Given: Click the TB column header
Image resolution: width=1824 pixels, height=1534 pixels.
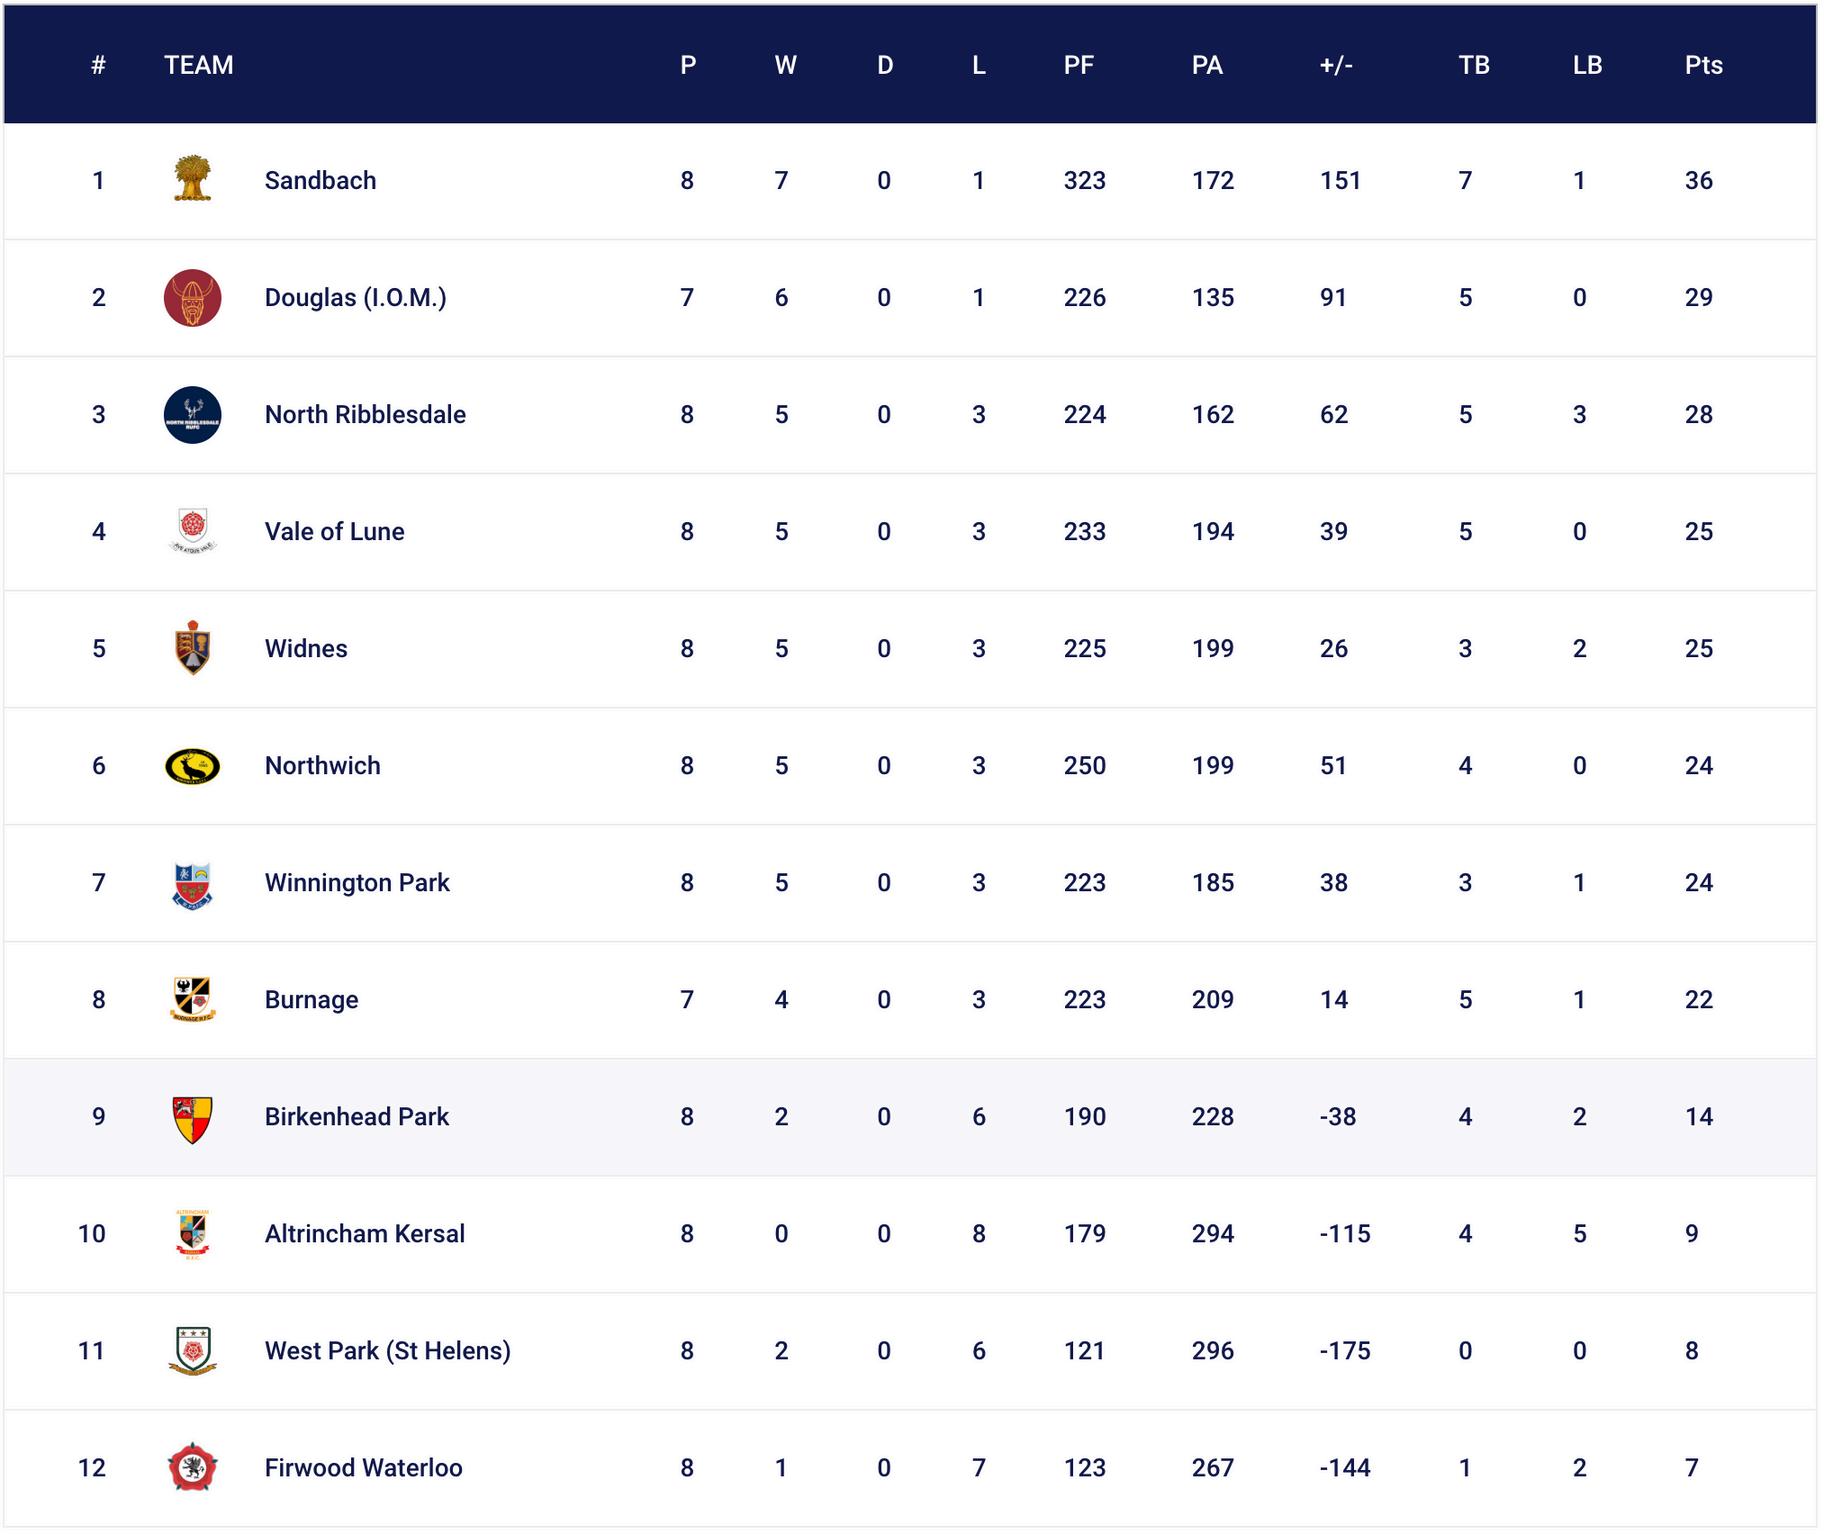Looking at the screenshot, I should [x=1473, y=65].
